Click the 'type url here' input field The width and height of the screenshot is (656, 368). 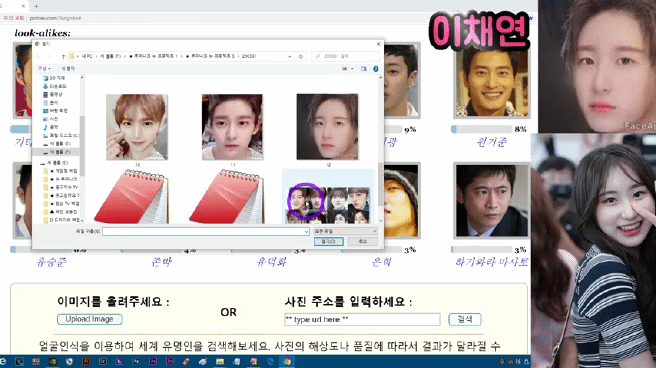pos(362,319)
